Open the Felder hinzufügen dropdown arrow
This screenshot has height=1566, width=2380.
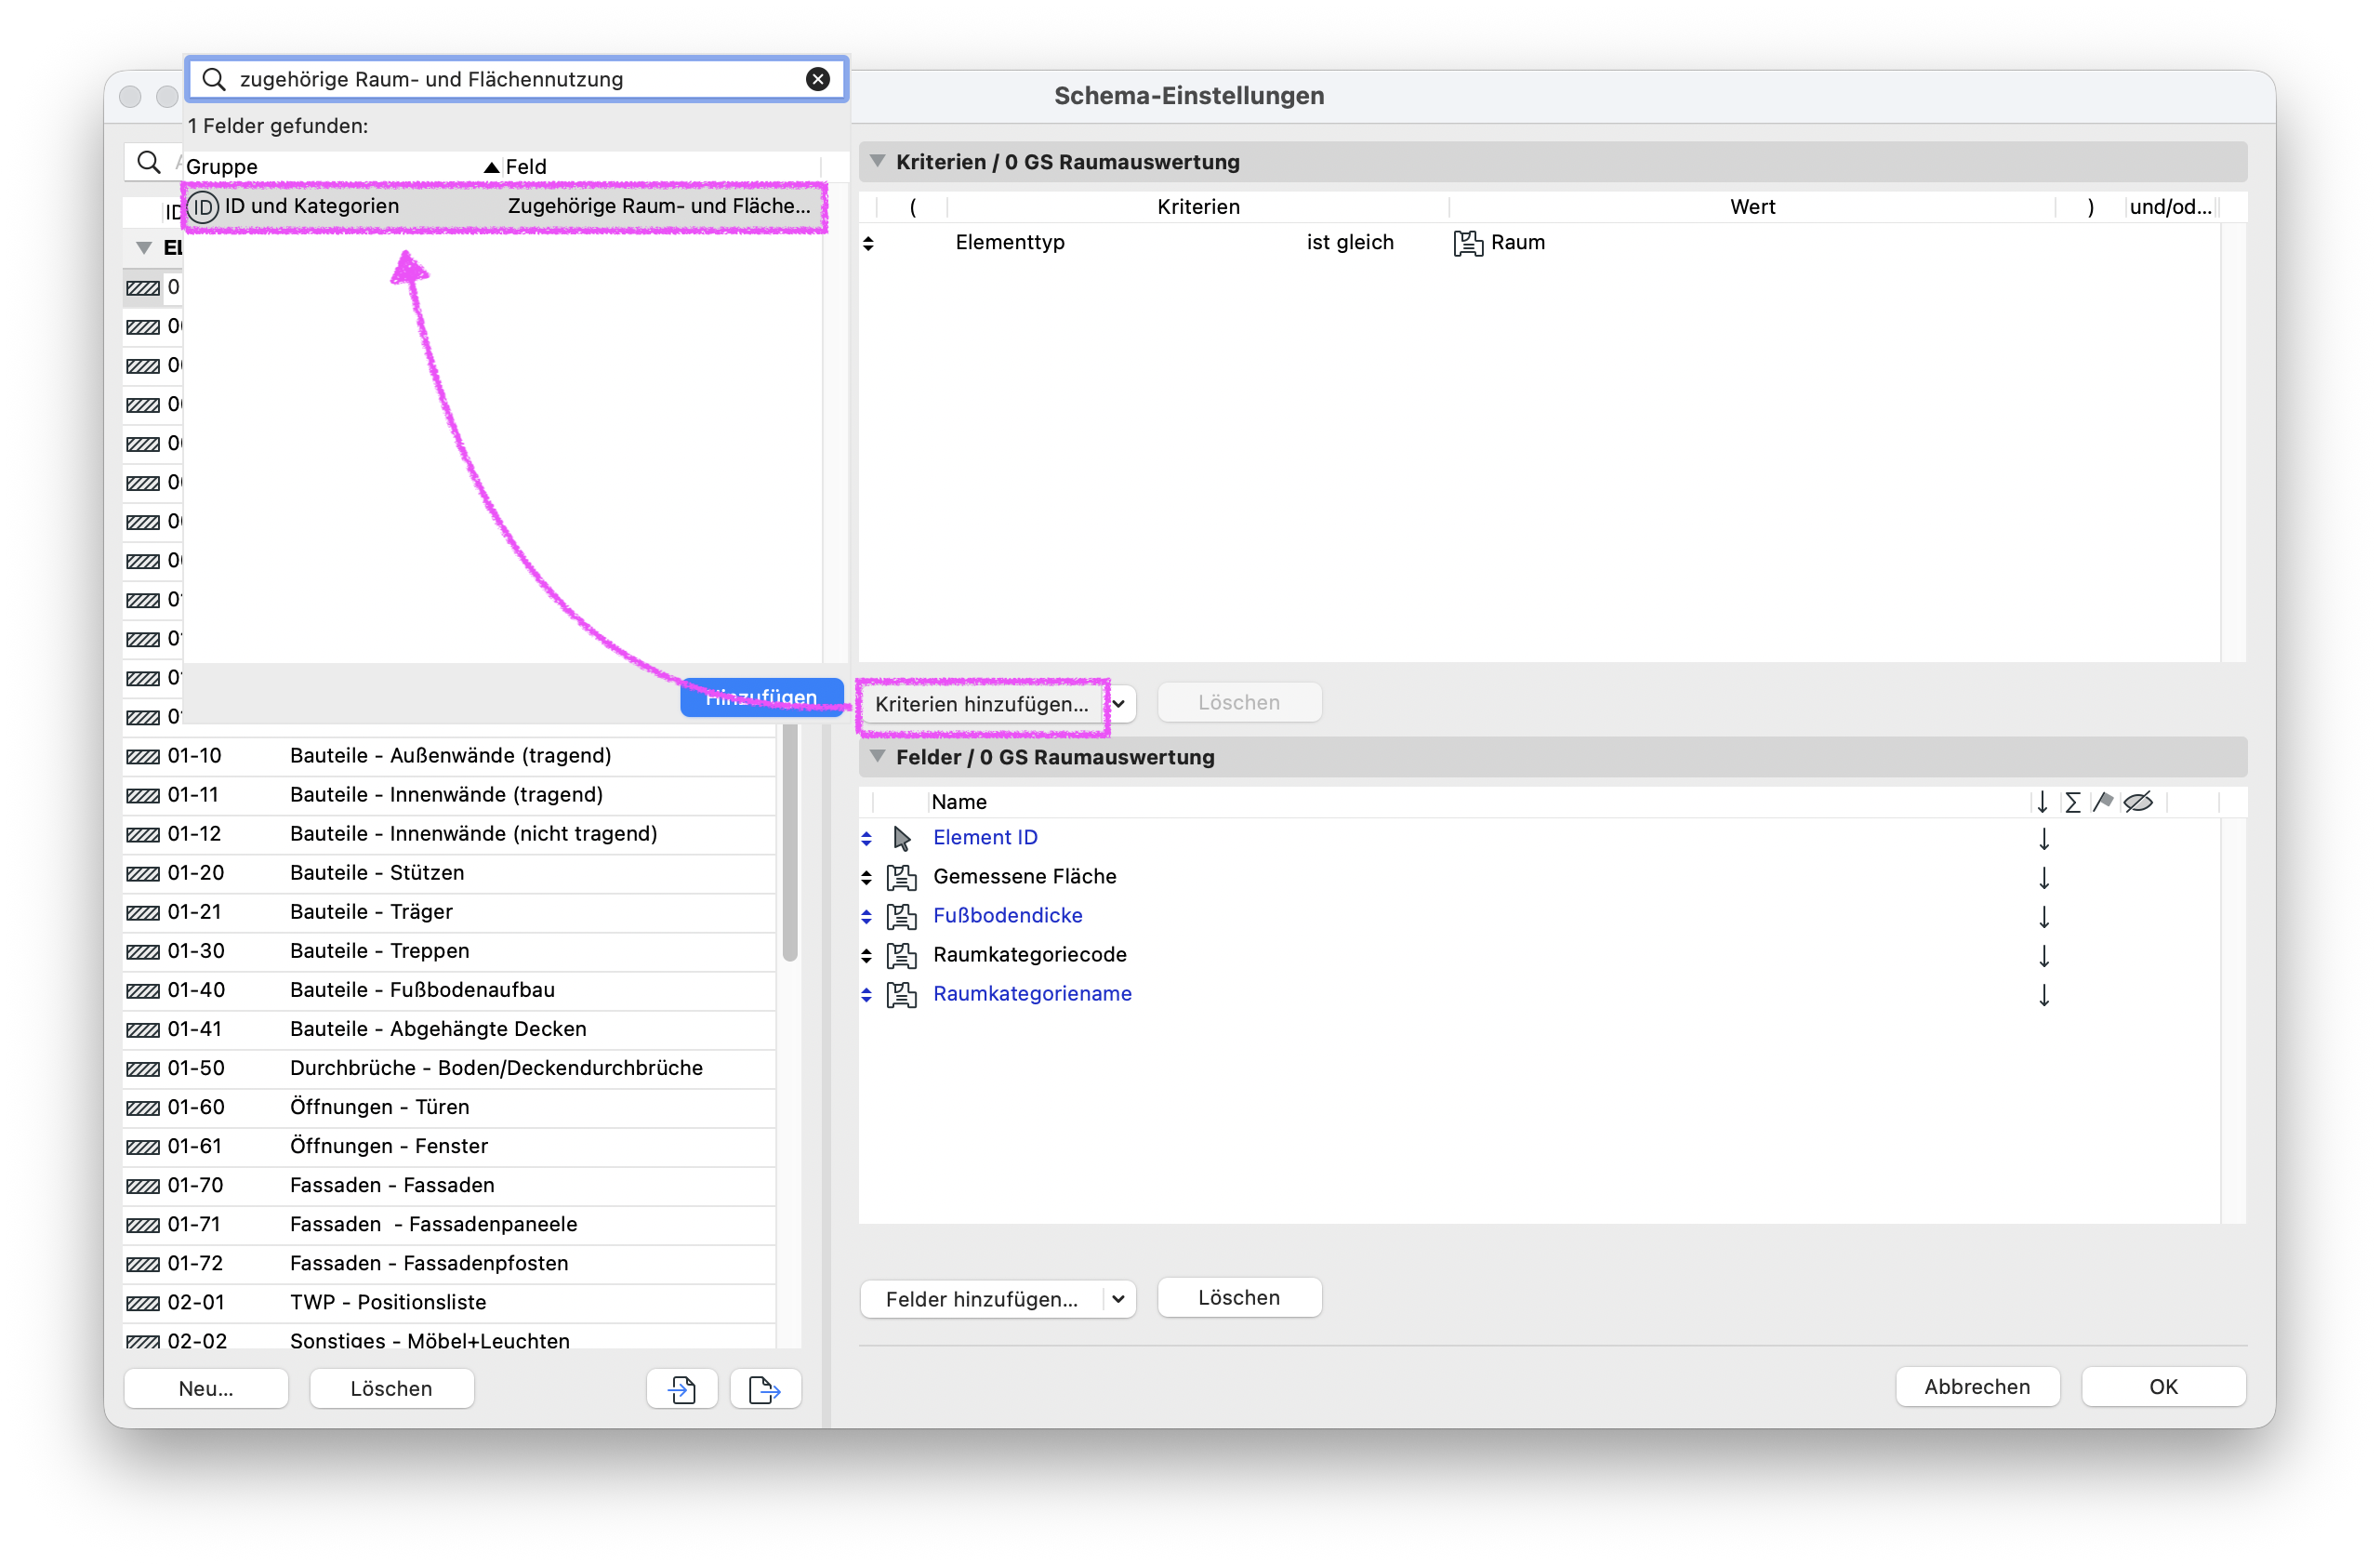tap(1119, 1298)
